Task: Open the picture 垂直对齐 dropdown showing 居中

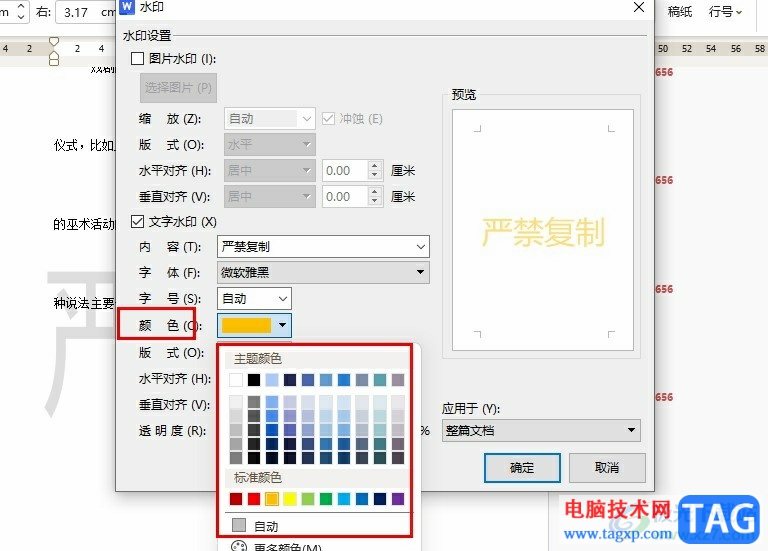Action: pyautogui.click(x=270, y=196)
